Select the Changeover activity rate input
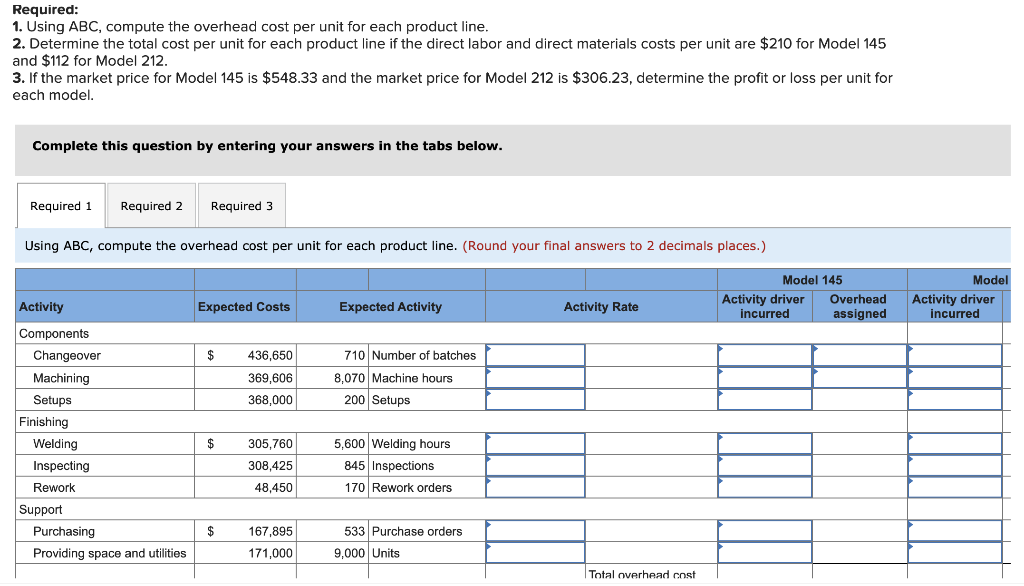Screen dimensions: 1024x586 [x=536, y=355]
